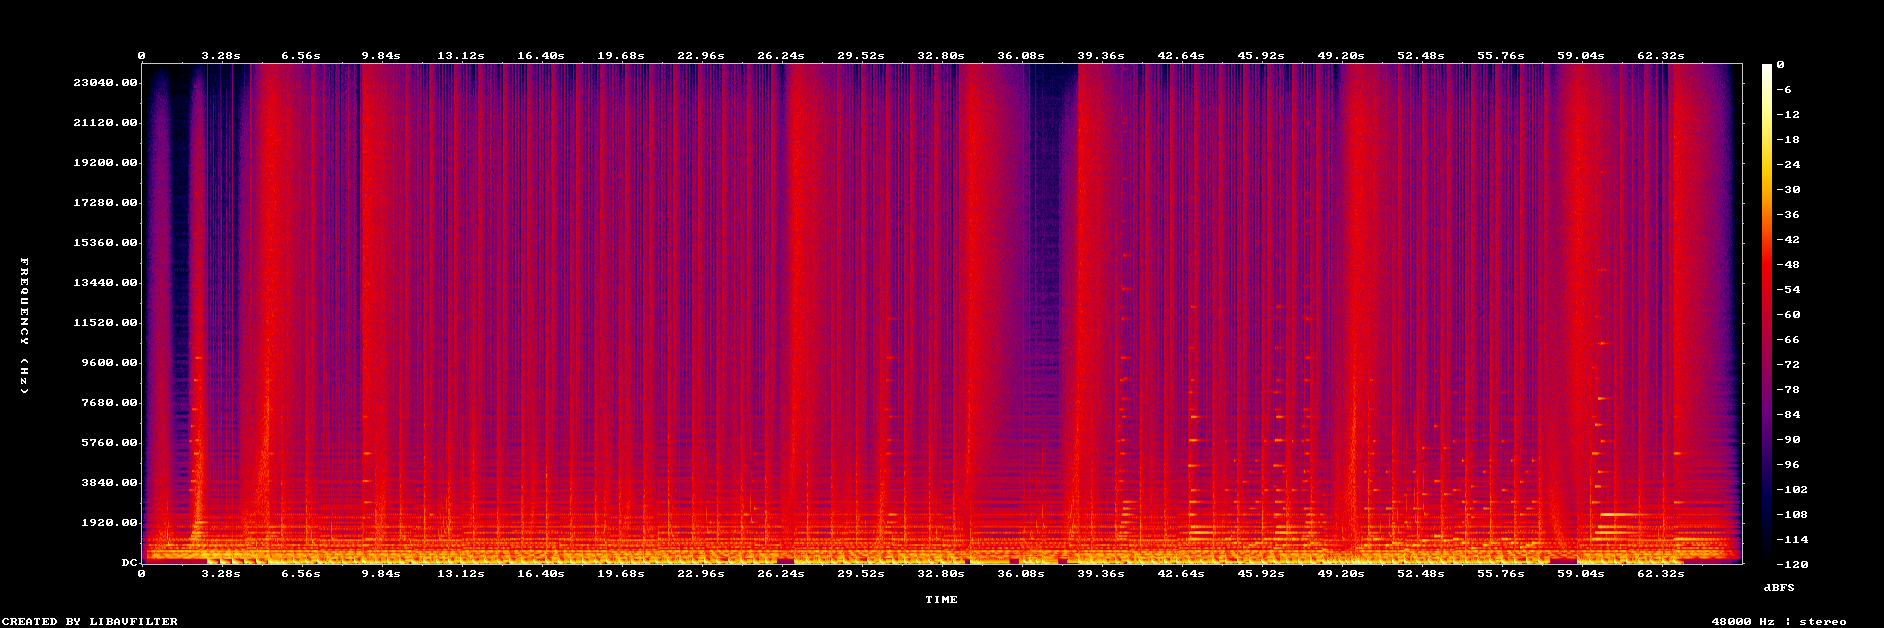This screenshot has width=1884, height=628.
Task: Click 36.08s on the upper time axis
Action: [x=1021, y=56]
